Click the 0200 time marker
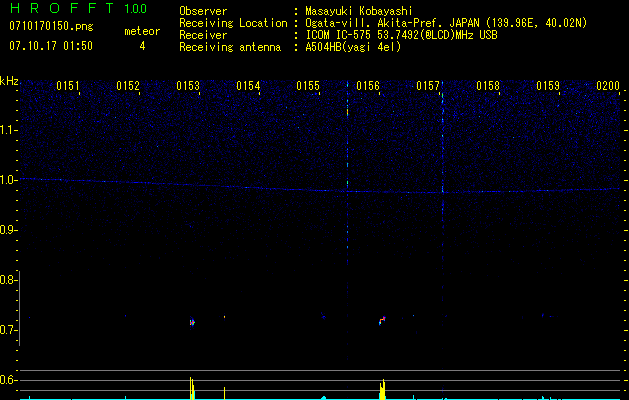Viewport: 629px width, 400px height. 608,86
